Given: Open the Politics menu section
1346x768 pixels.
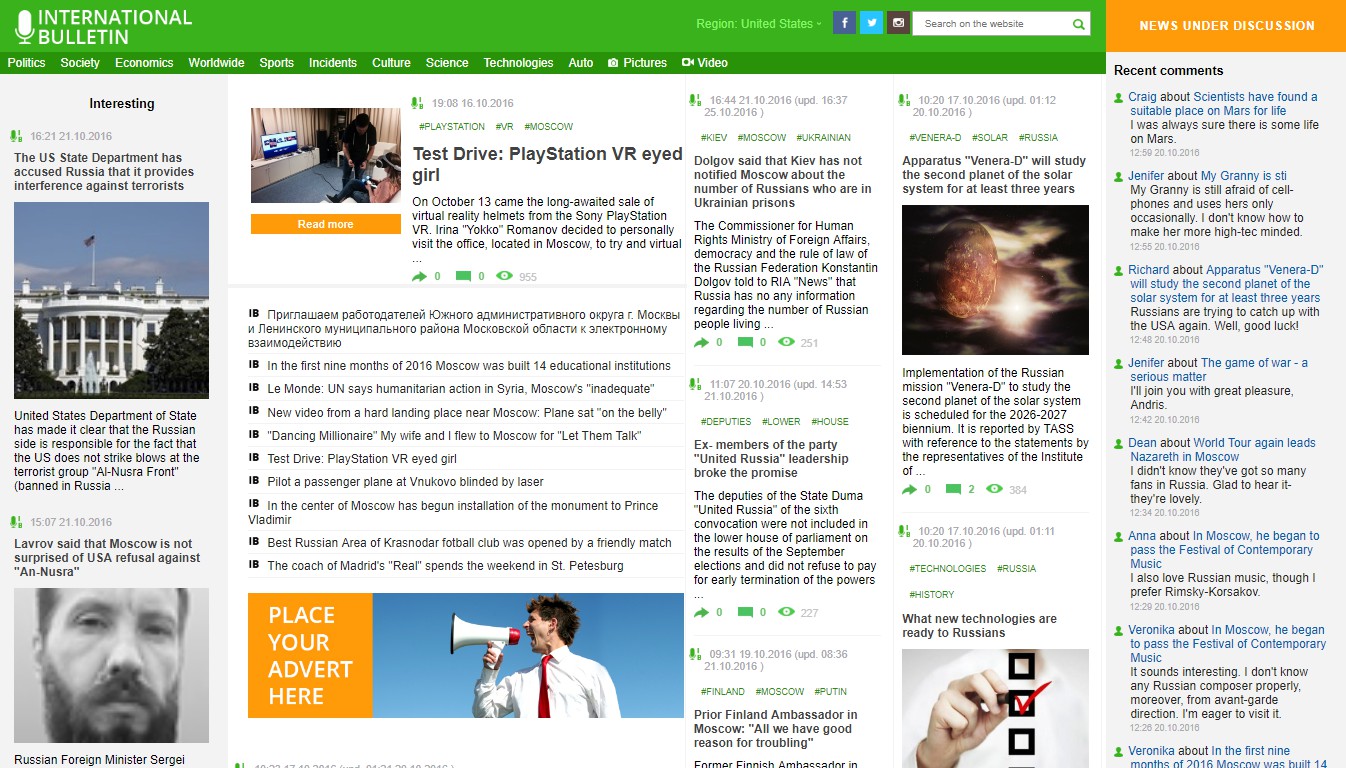Looking at the screenshot, I should click(x=26, y=63).
